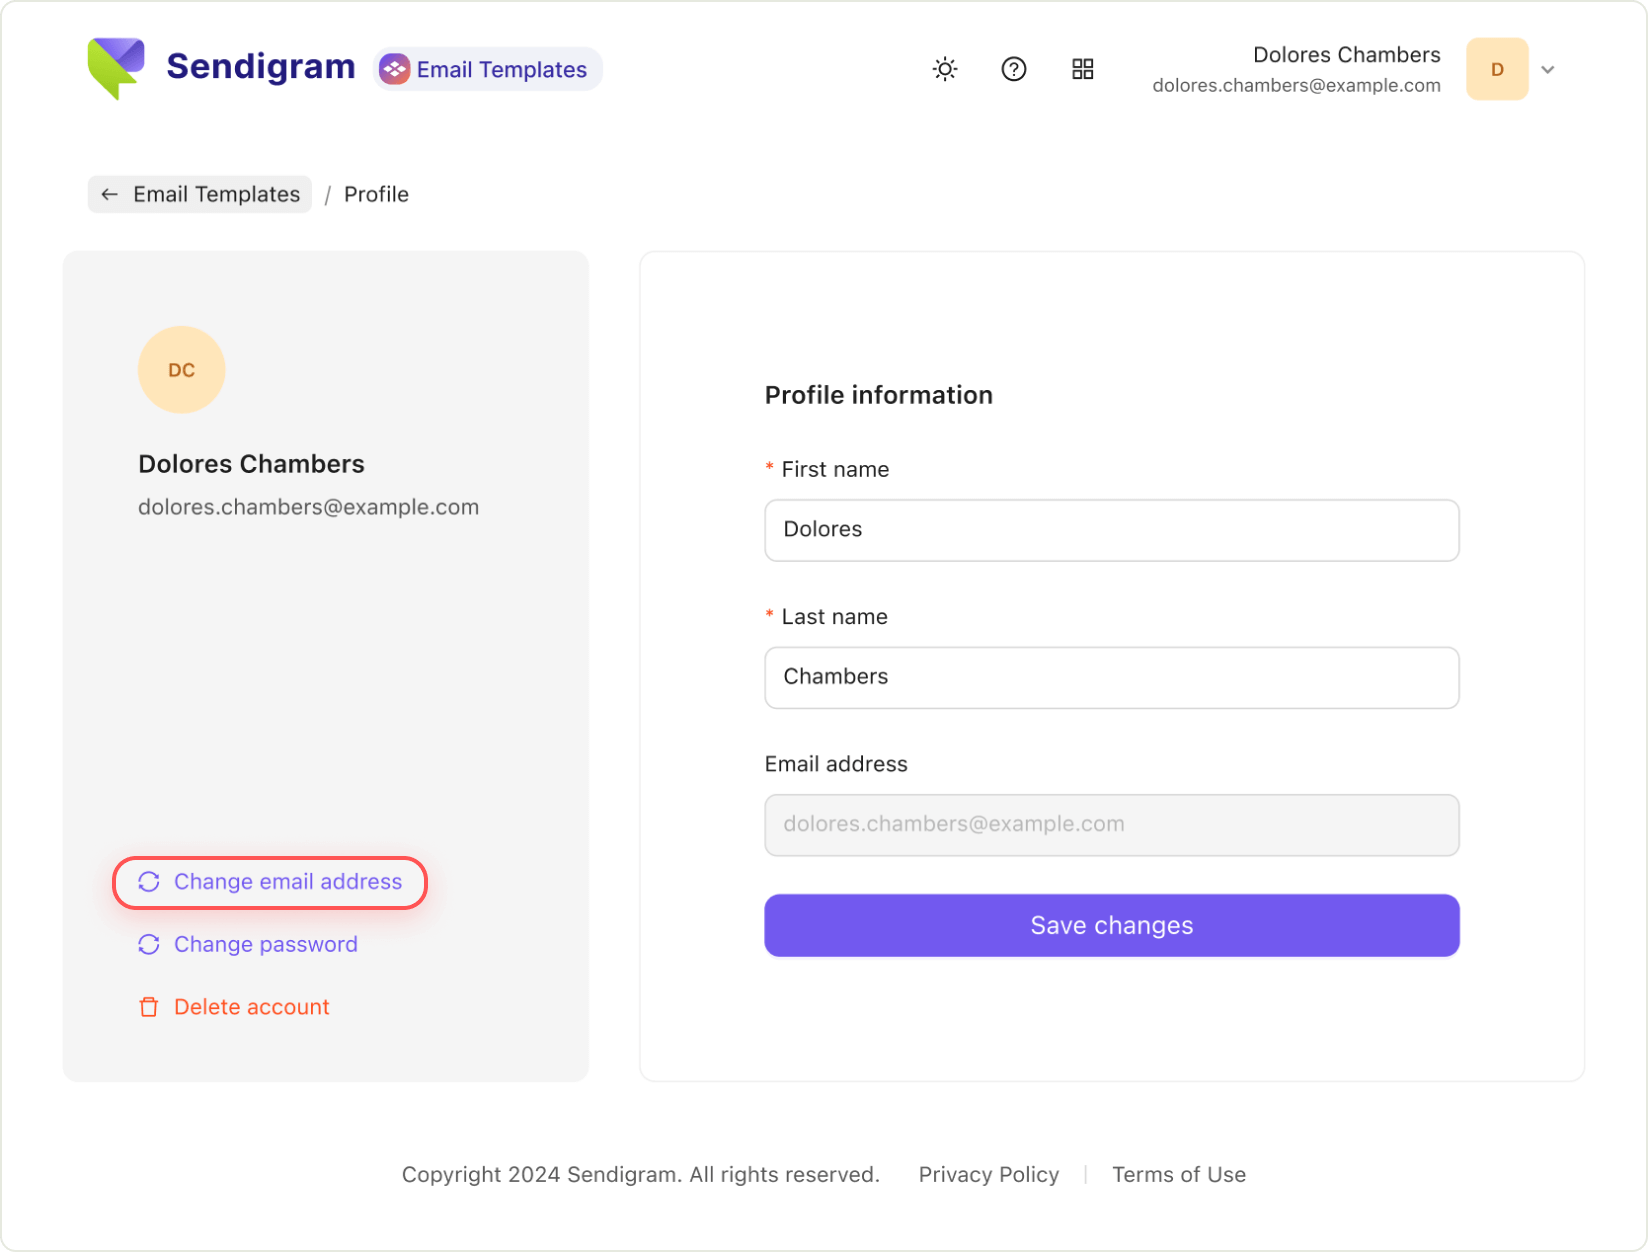
Task: Click the Profile breadcrumb item
Action: coord(376,194)
